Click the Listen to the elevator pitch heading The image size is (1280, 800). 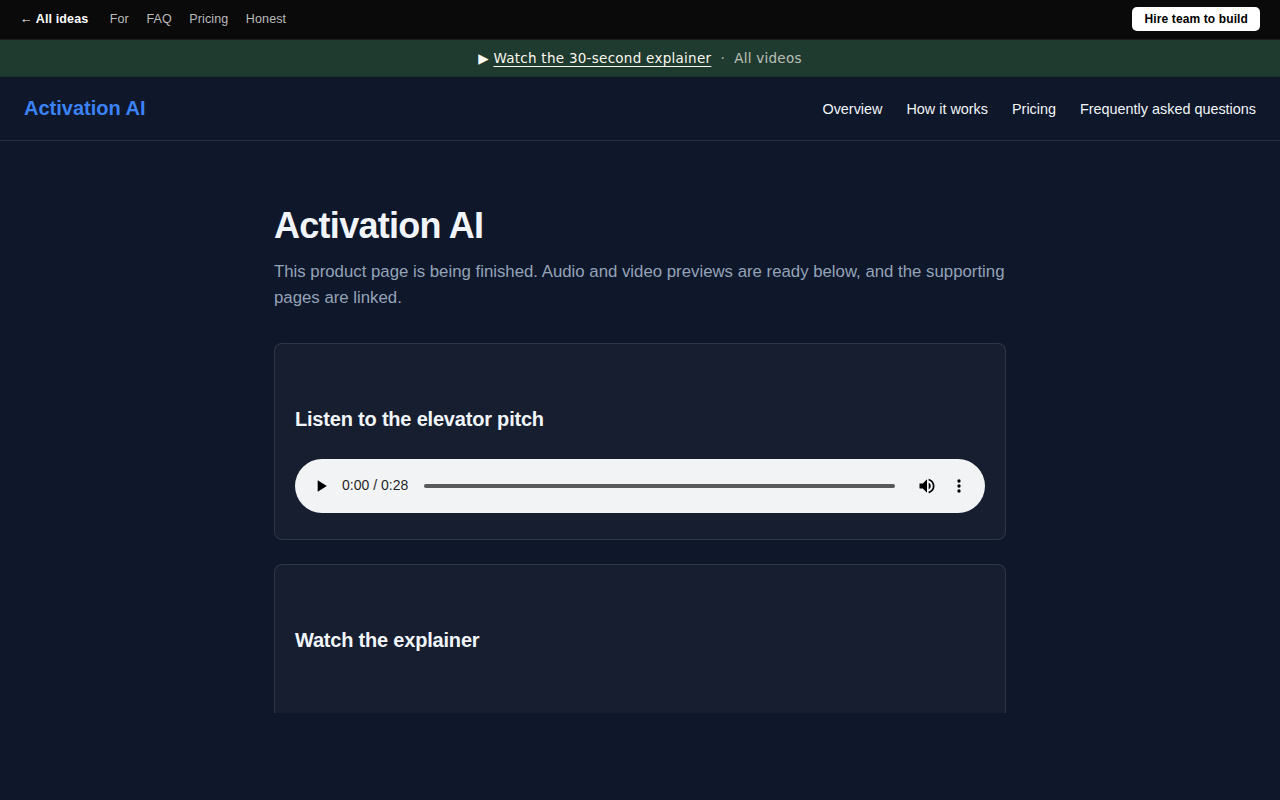coord(419,419)
